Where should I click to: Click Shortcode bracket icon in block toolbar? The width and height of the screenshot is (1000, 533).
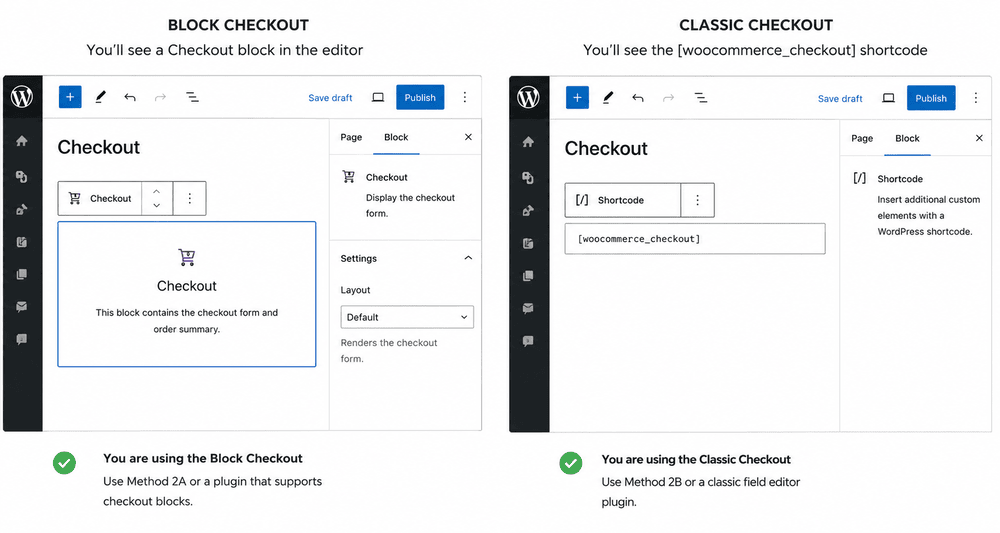point(582,200)
